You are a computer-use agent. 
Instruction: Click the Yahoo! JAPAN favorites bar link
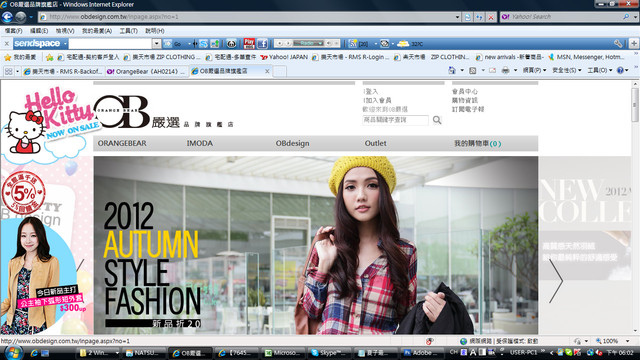click(284, 57)
